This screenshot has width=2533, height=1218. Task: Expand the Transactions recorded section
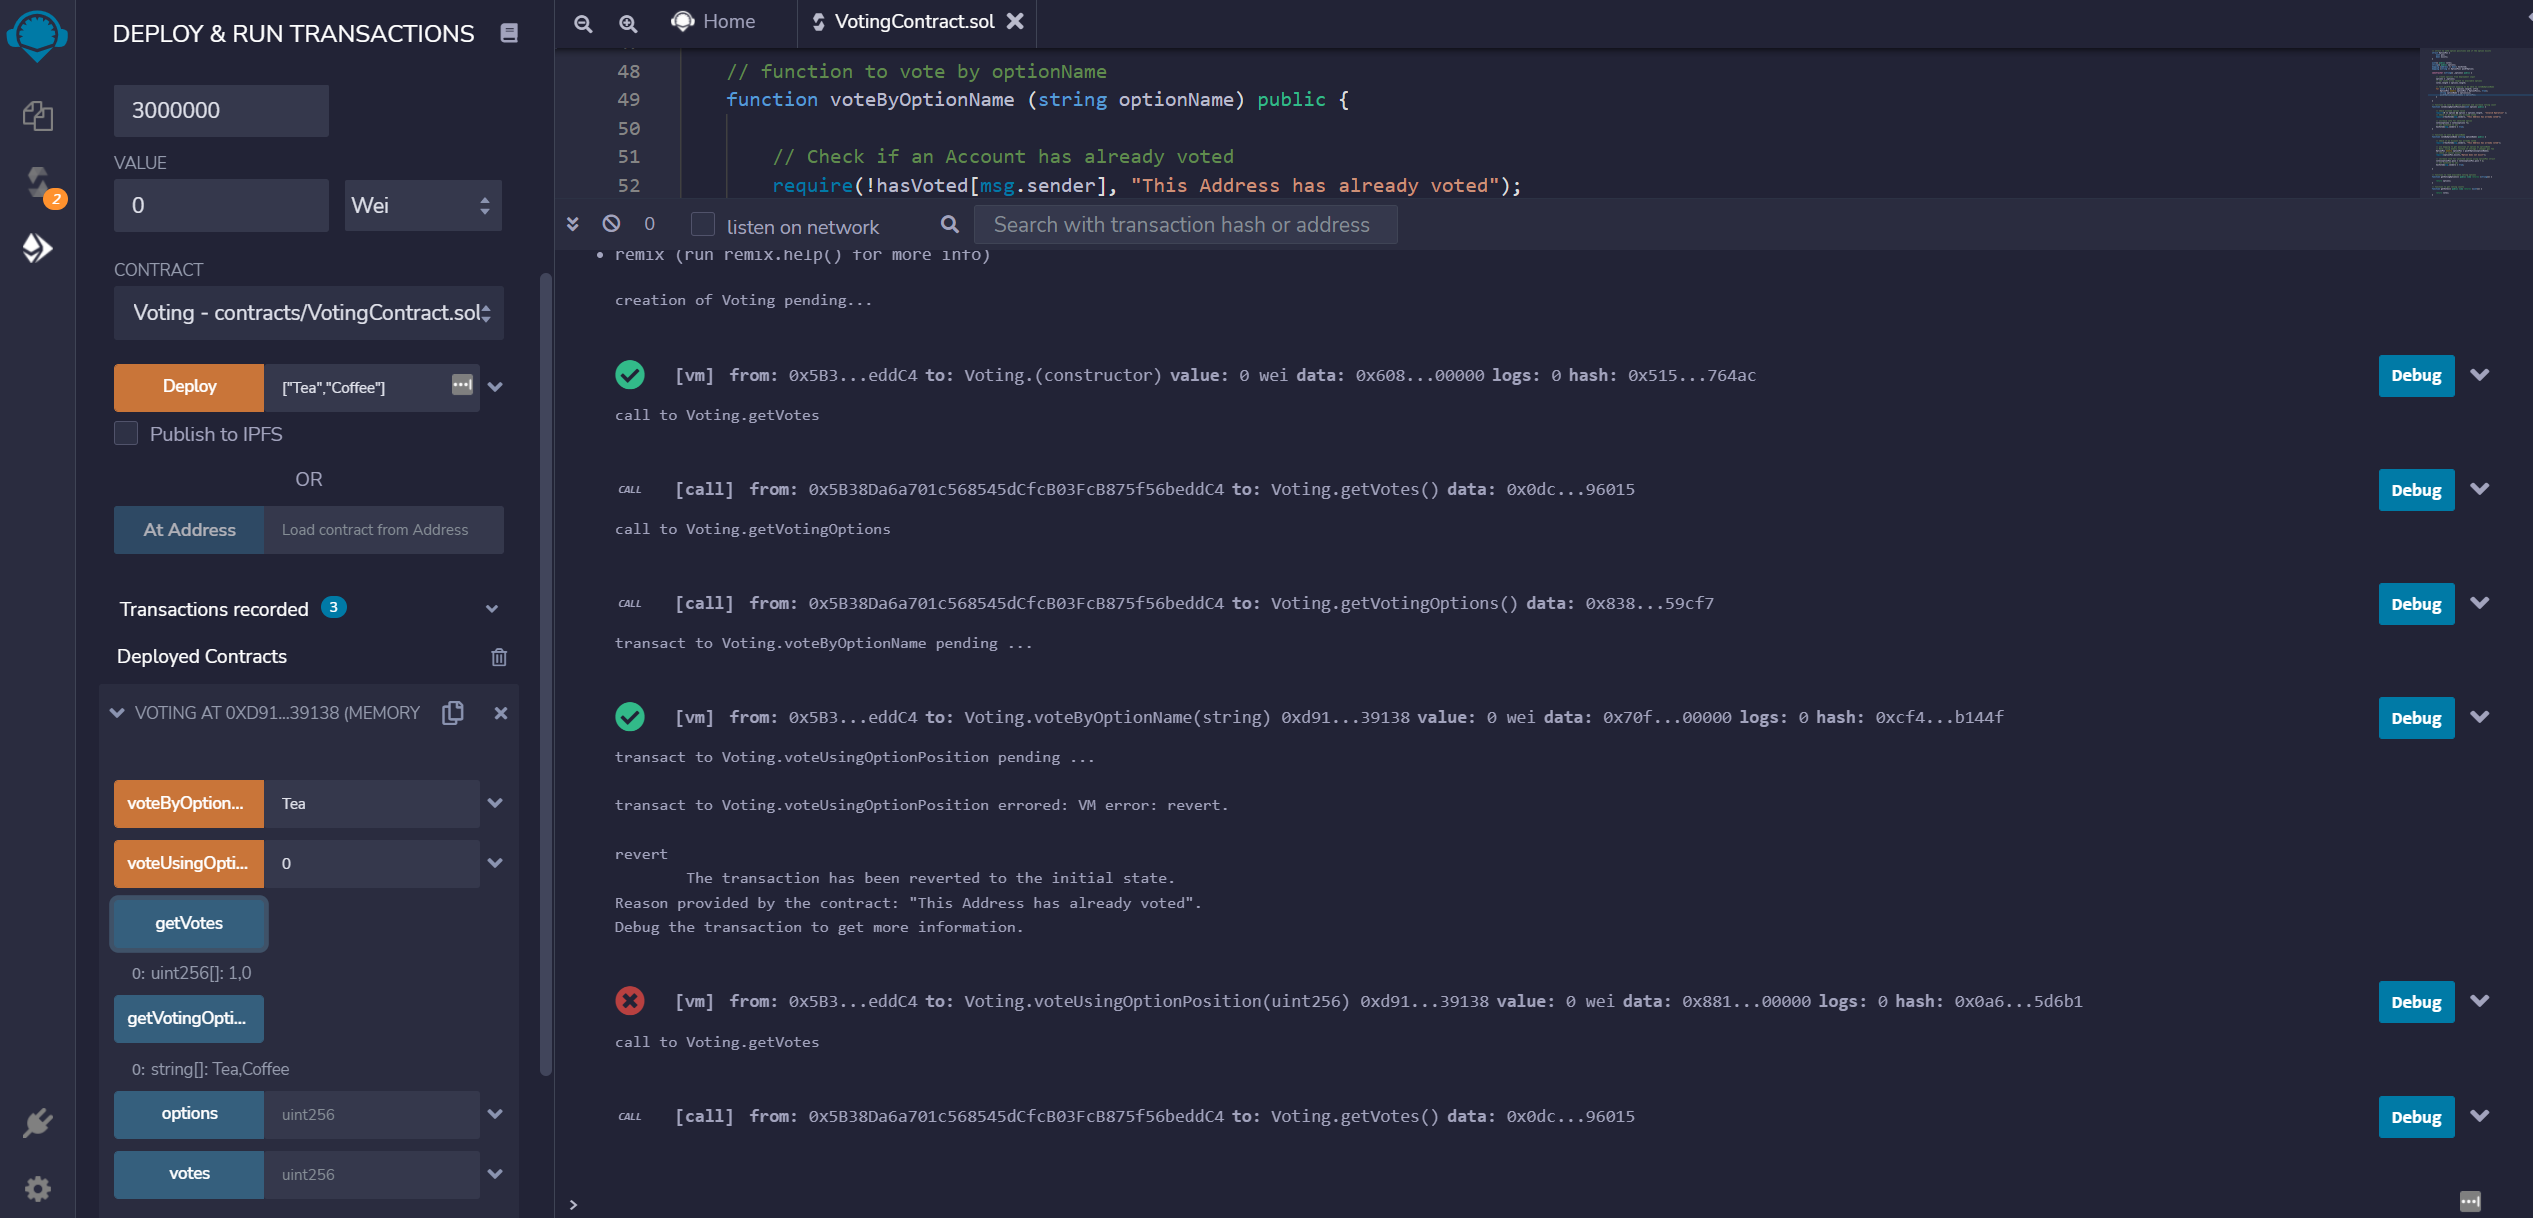pos(491,609)
